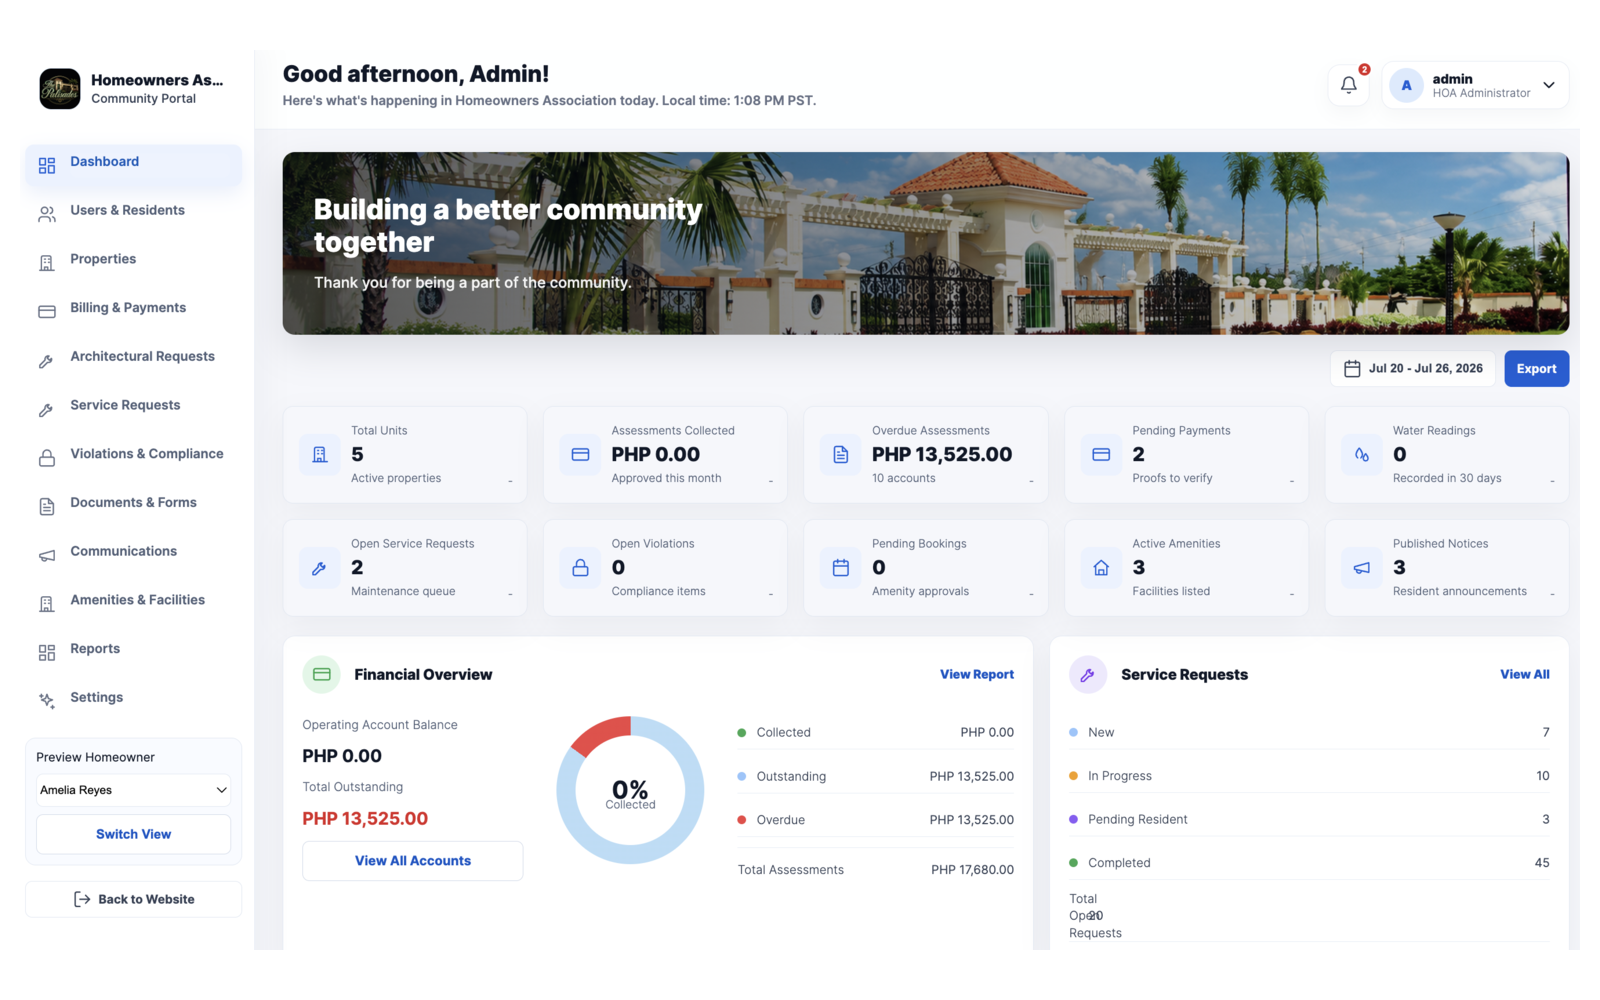Click the Financial Overview card icon
Viewport: 1600px width, 1000px height.
(x=322, y=675)
